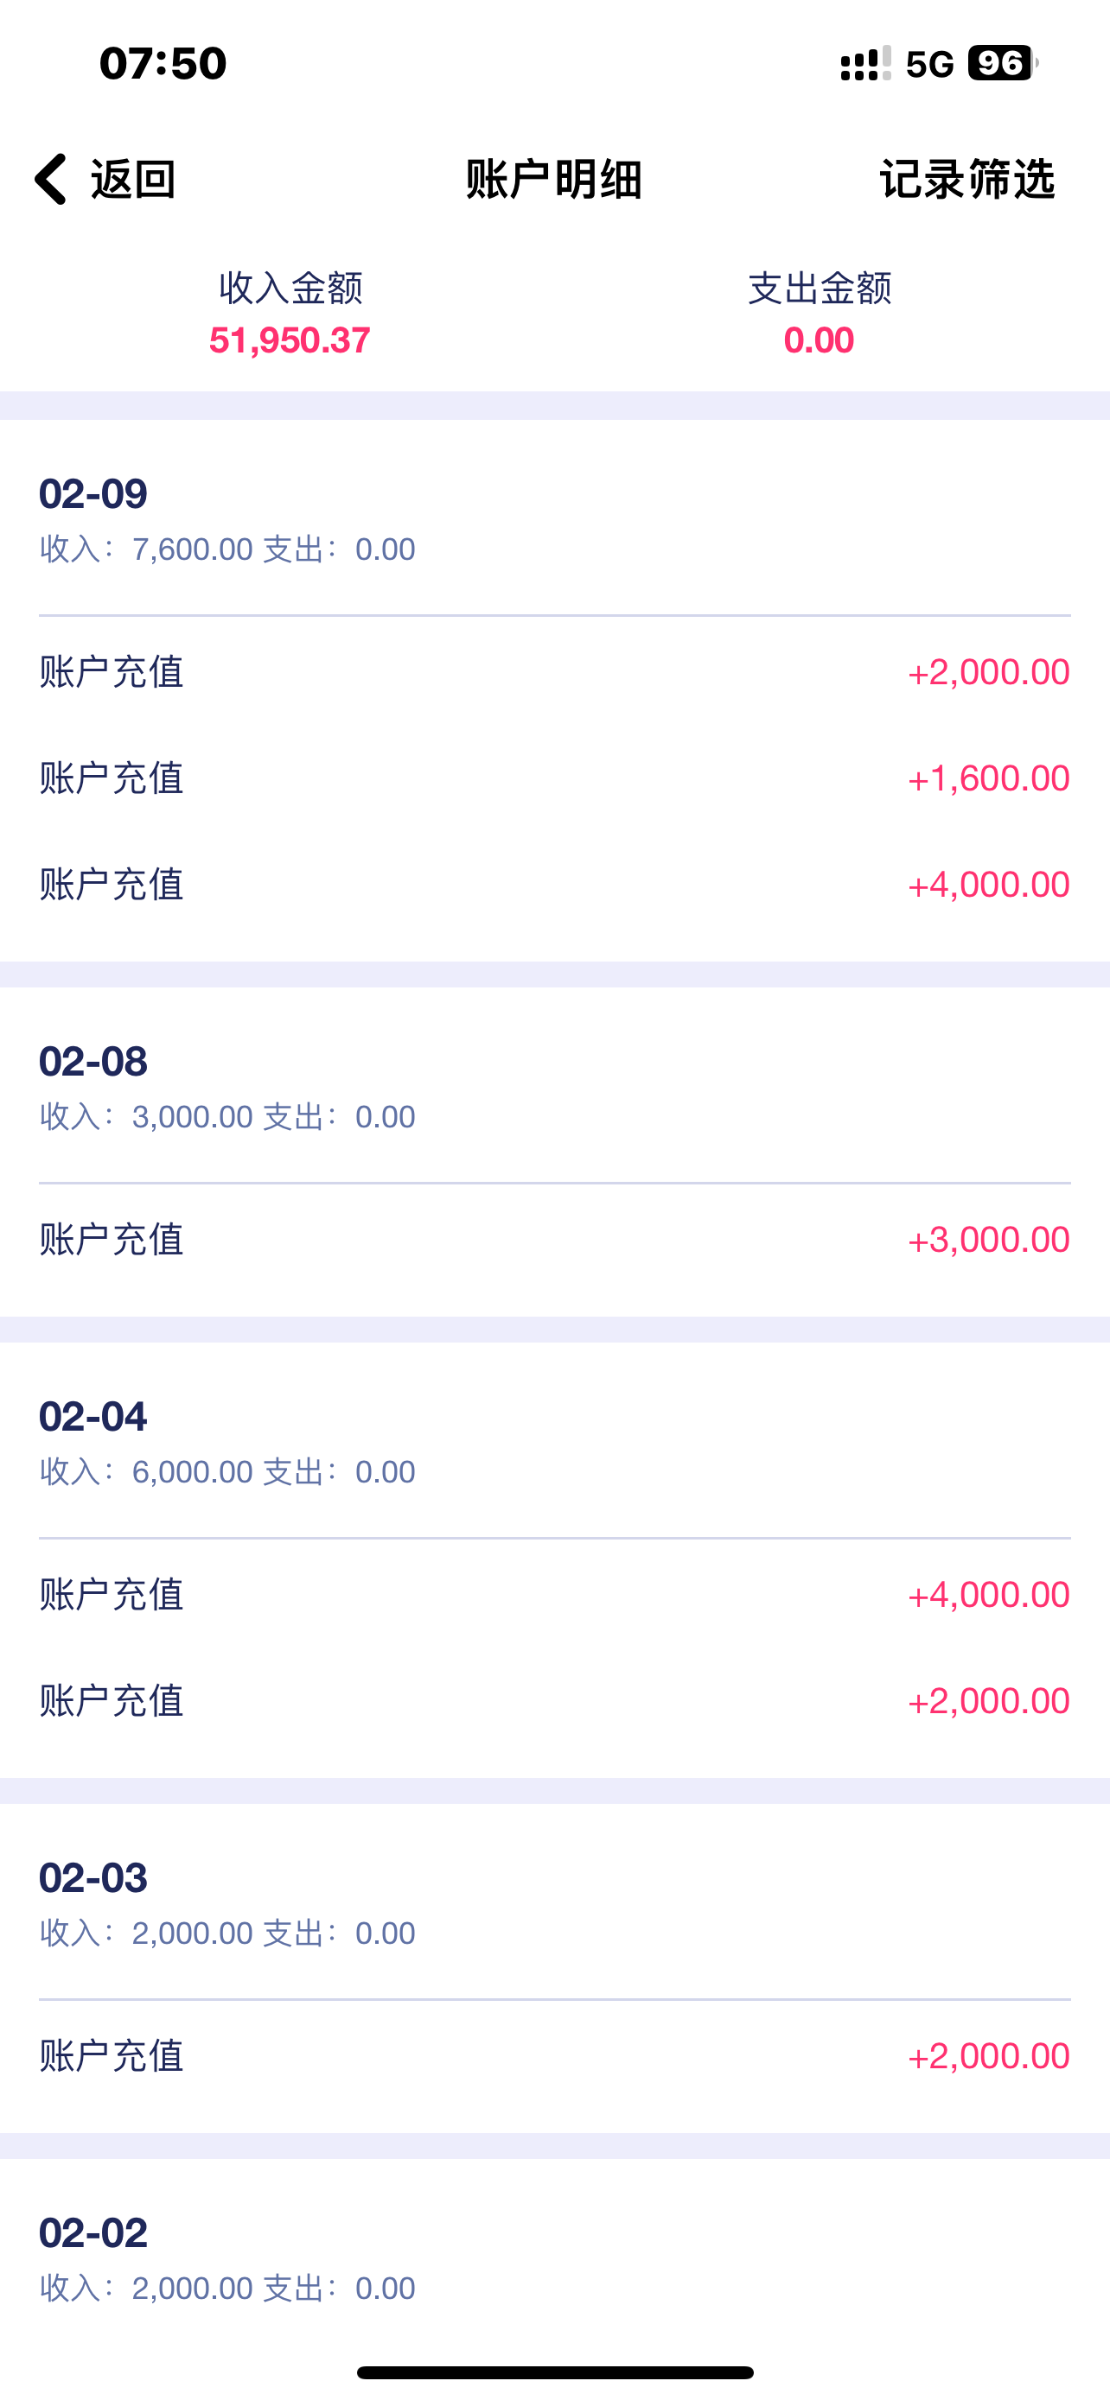The height and width of the screenshot is (2400, 1110).
Task: Tap the cellular signal strength icon
Action: click(x=865, y=64)
